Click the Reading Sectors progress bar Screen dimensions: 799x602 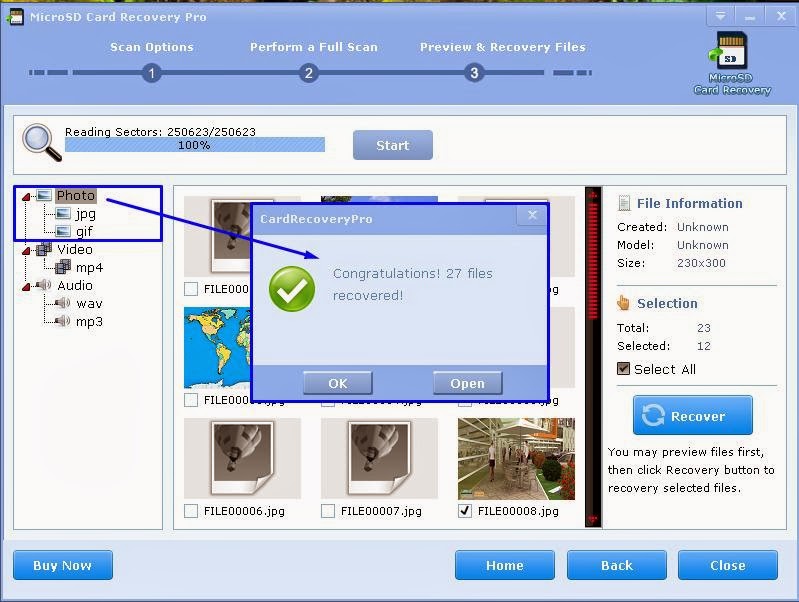tap(195, 145)
